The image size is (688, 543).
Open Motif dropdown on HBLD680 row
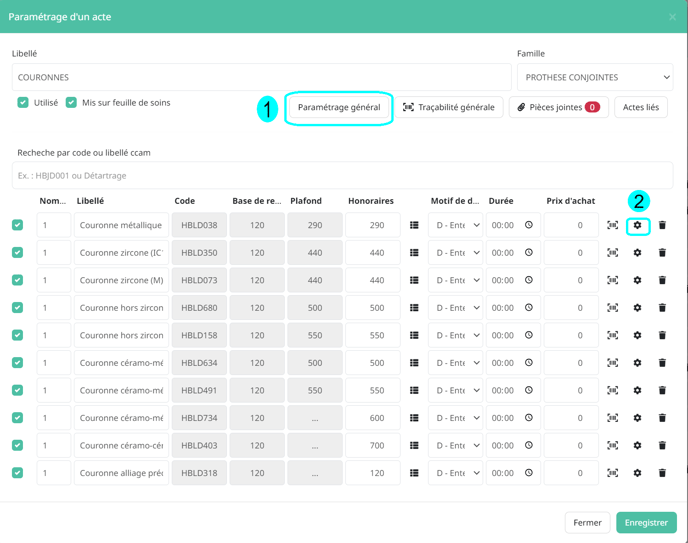[455, 308]
